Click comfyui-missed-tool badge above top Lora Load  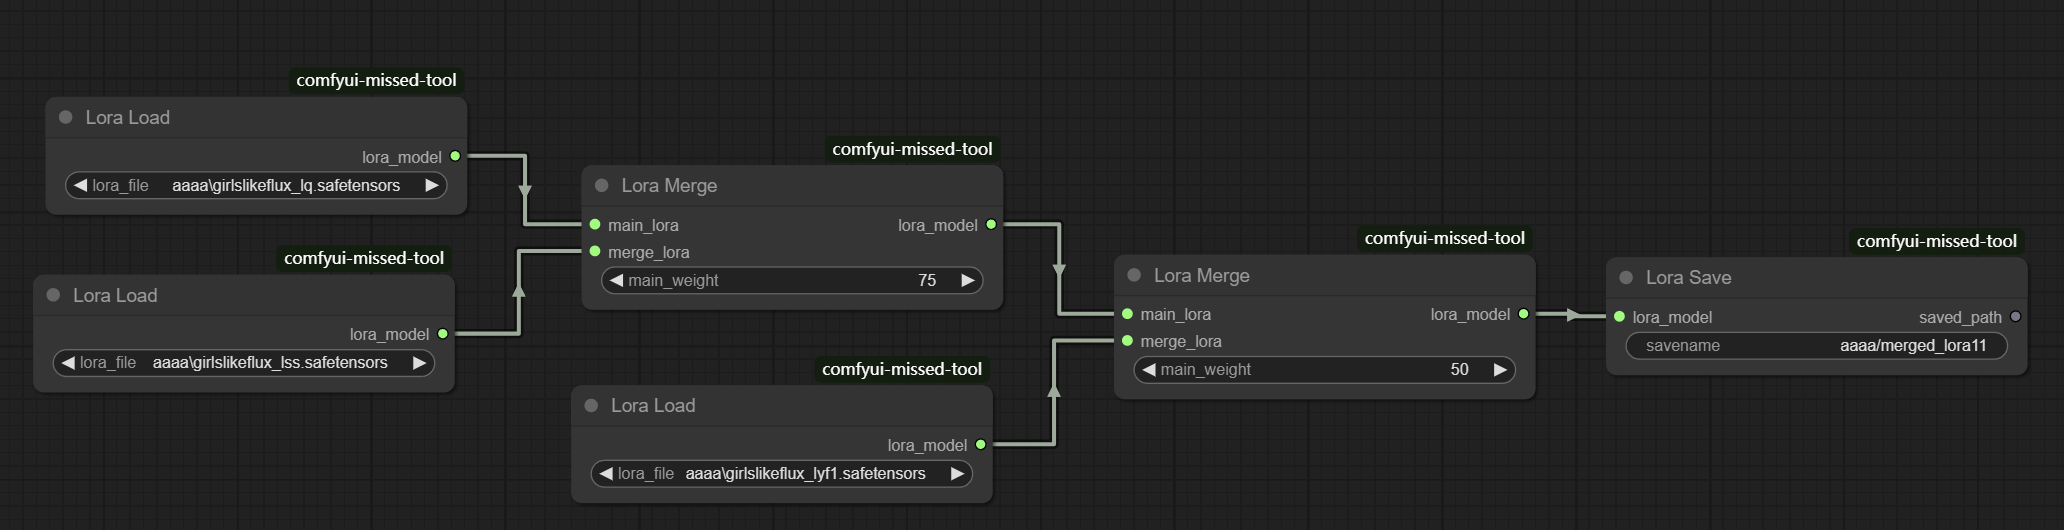(x=376, y=80)
